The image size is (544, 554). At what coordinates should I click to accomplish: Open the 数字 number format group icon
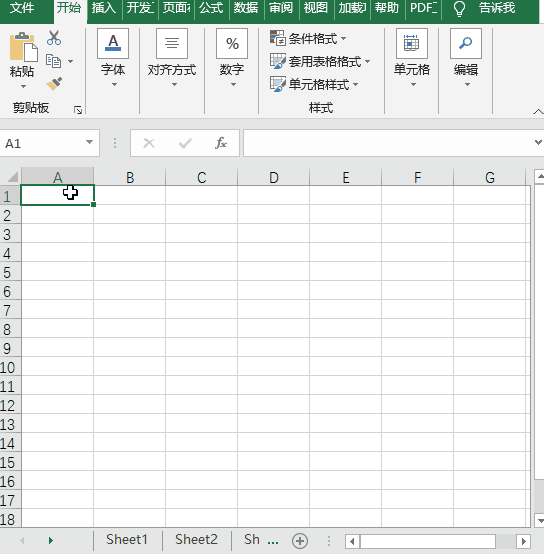tap(232, 43)
